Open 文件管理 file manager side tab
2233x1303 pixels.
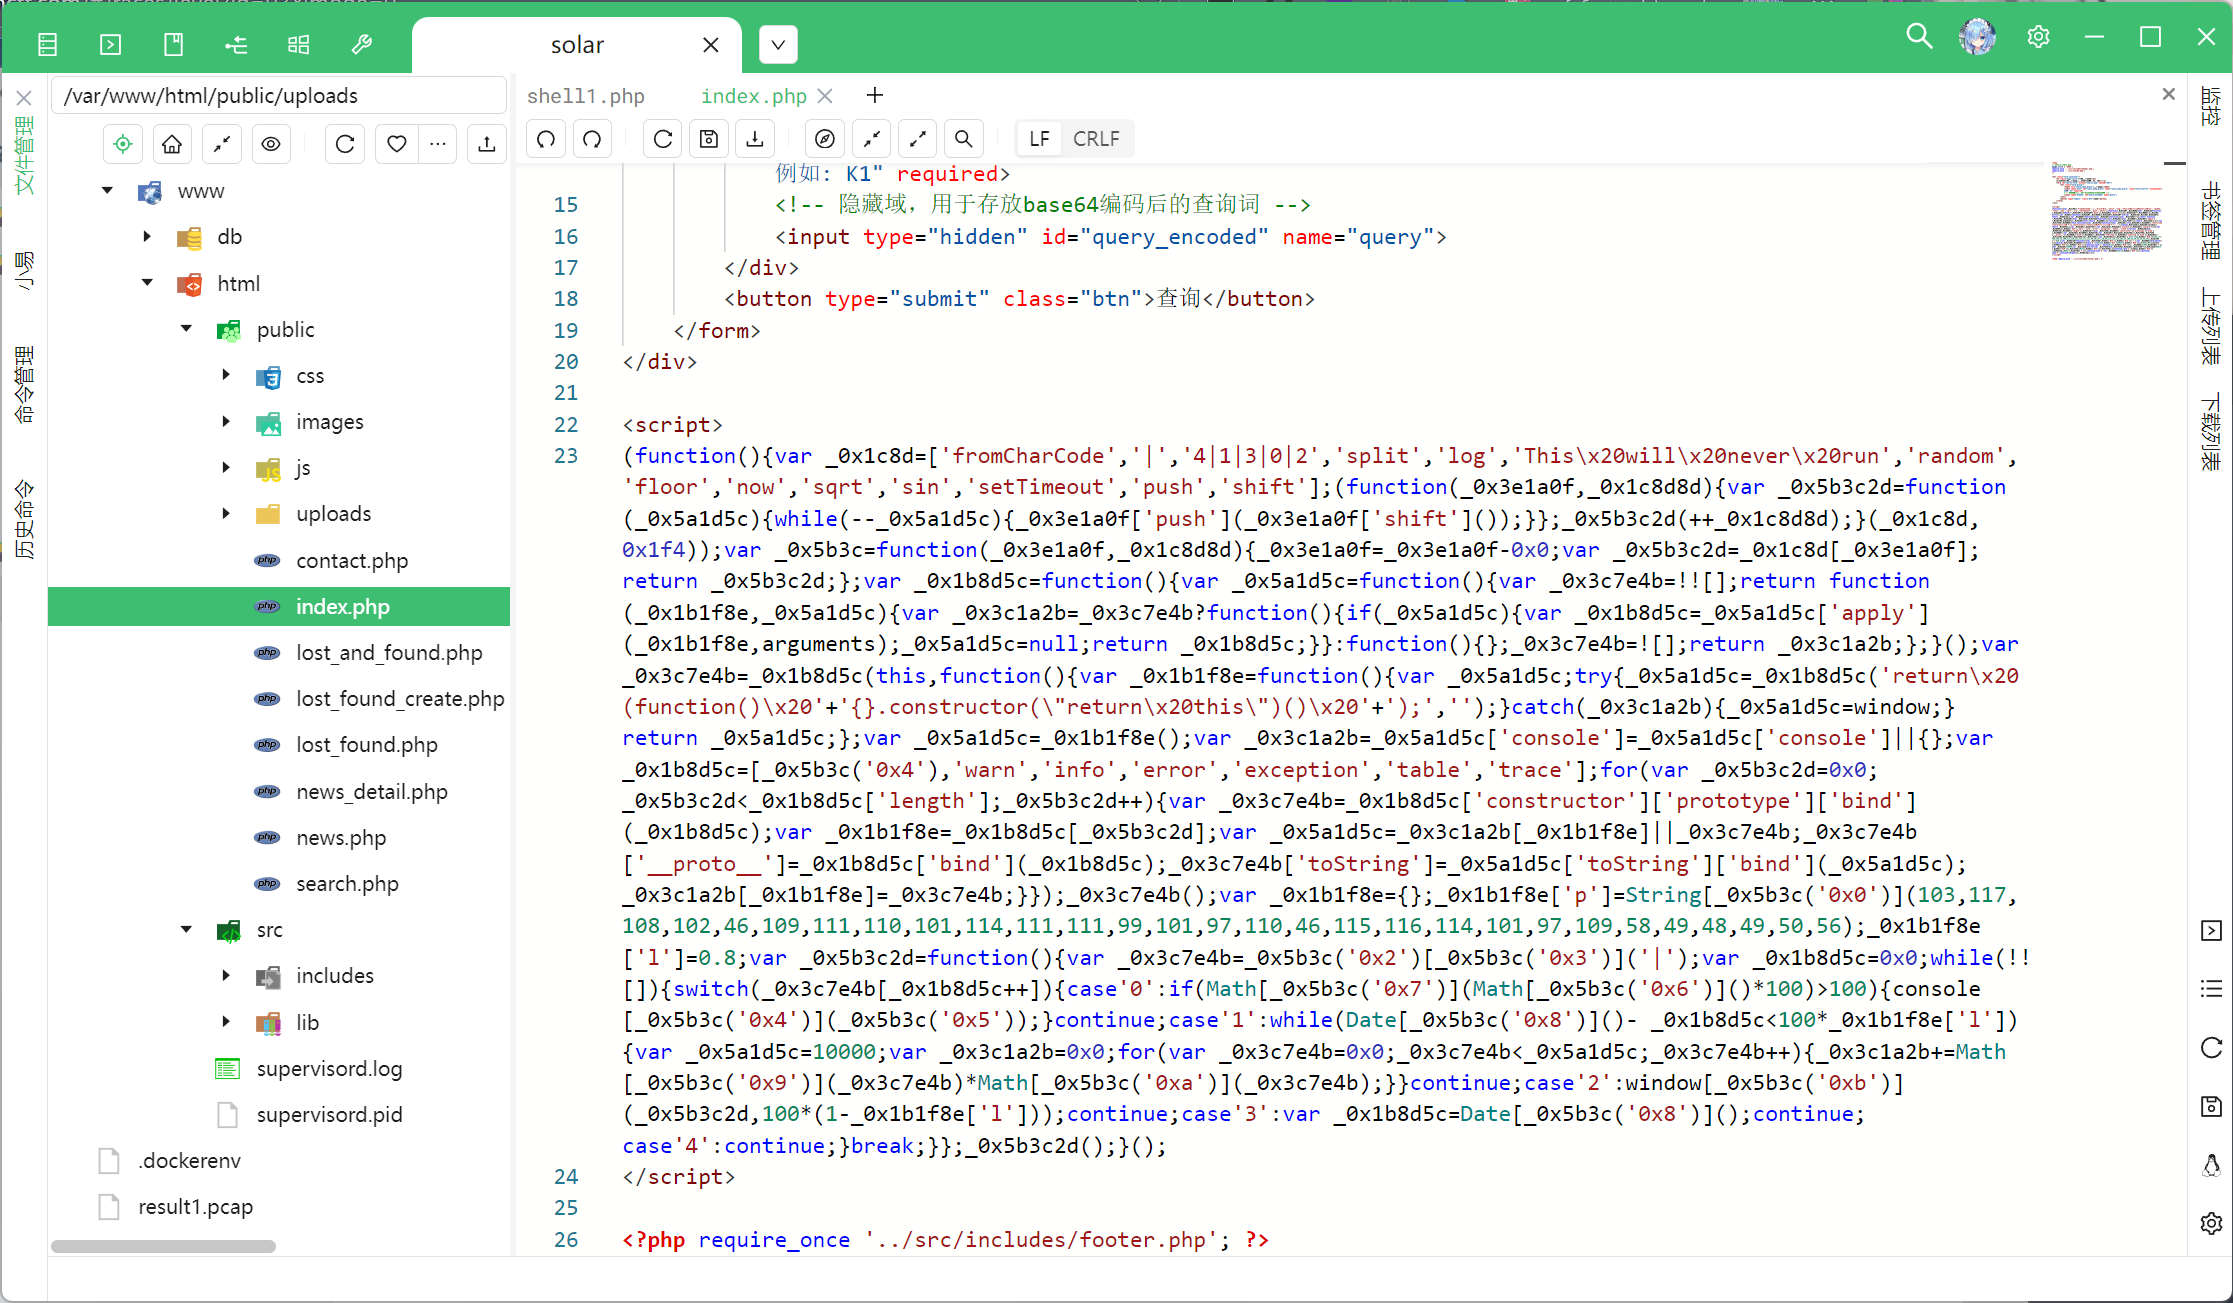(x=24, y=156)
